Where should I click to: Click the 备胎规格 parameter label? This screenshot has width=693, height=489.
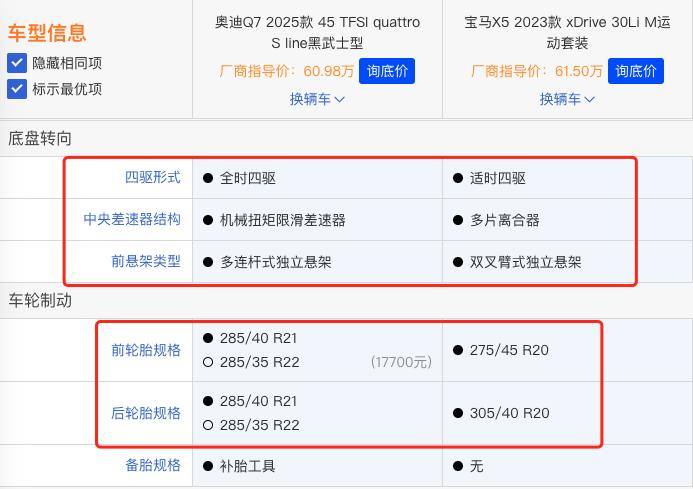point(152,465)
